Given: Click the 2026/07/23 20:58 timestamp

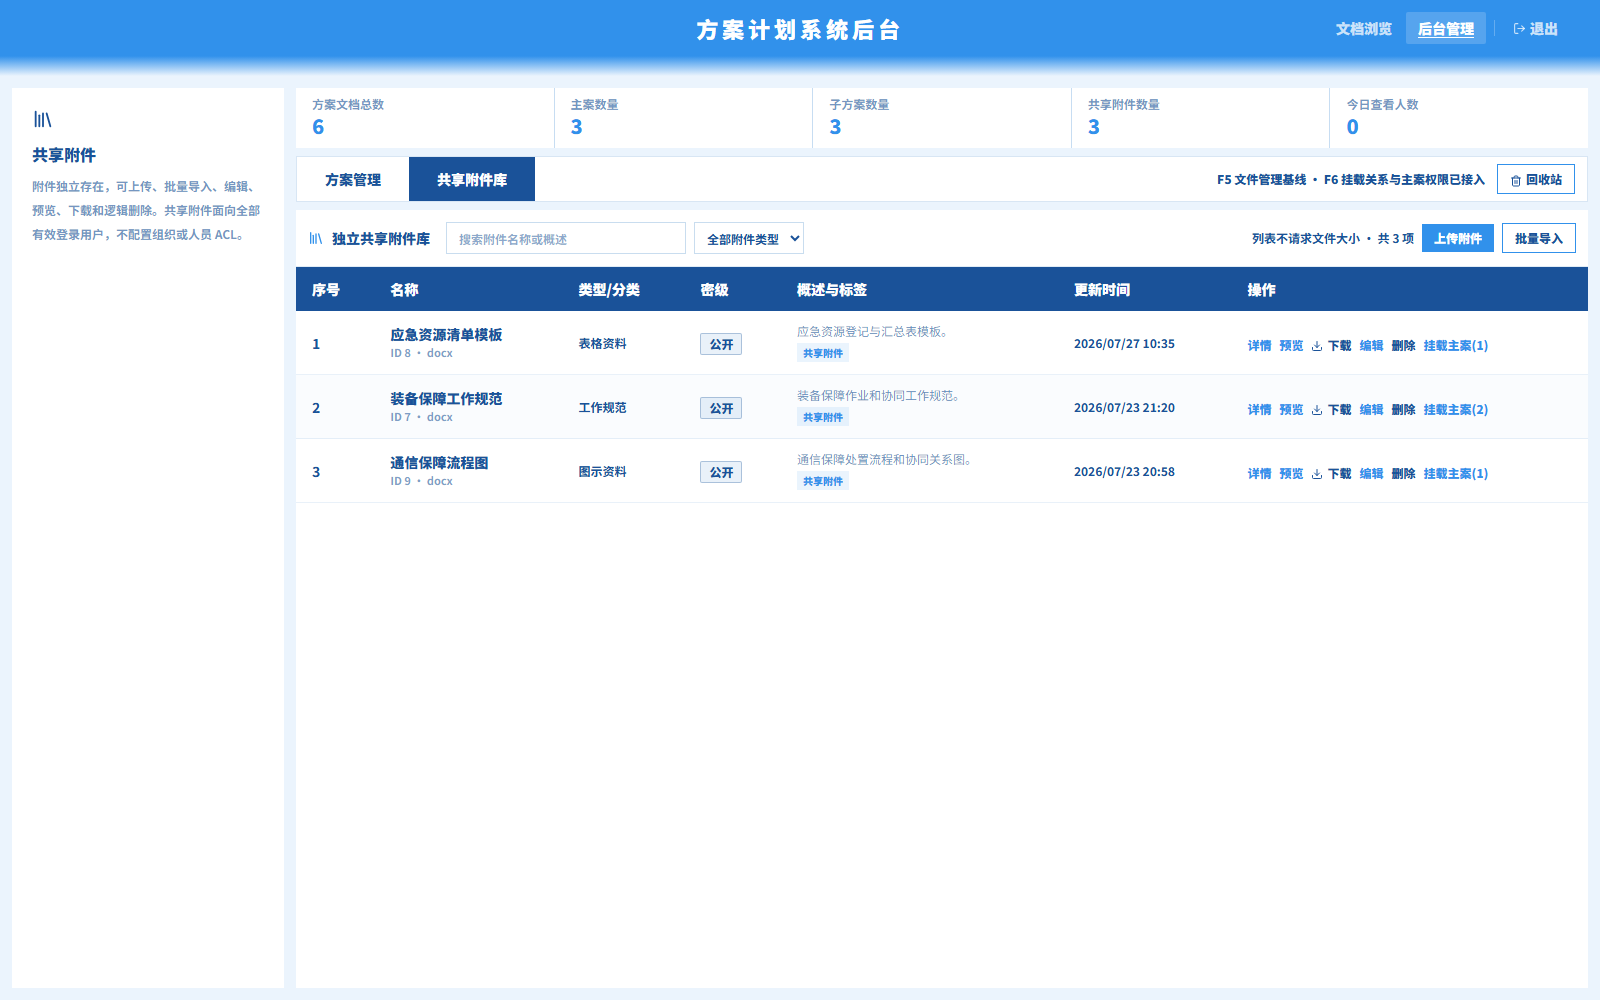Looking at the screenshot, I should click(x=1124, y=472).
